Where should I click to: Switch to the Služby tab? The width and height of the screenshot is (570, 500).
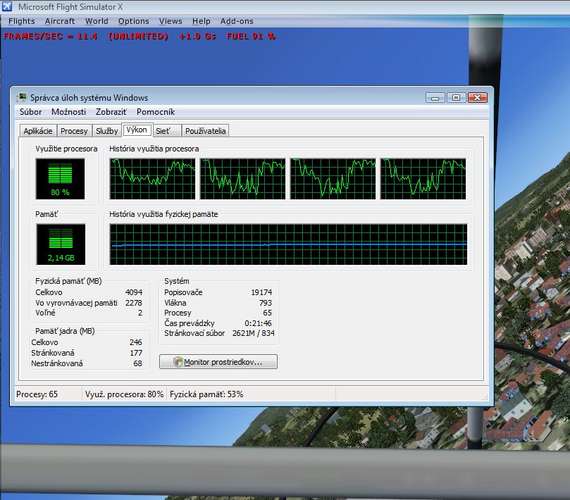pos(107,131)
